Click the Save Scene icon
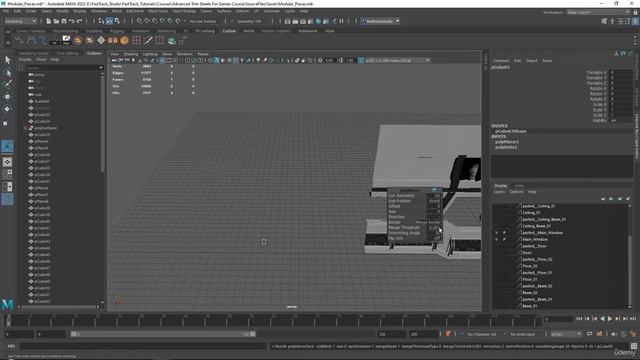Image resolution: width=640 pixels, height=360 pixels. pyautogui.click(x=64, y=21)
